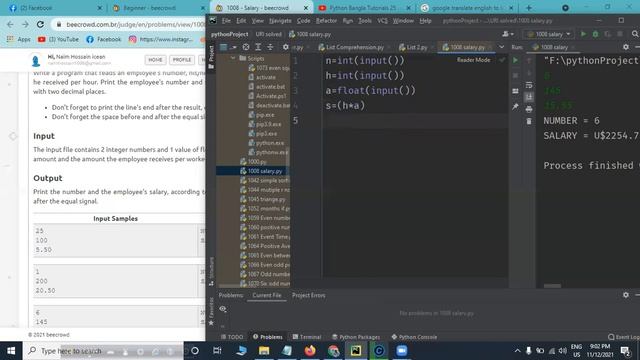
Task: Open the Python Packages tool window
Action: (356, 337)
